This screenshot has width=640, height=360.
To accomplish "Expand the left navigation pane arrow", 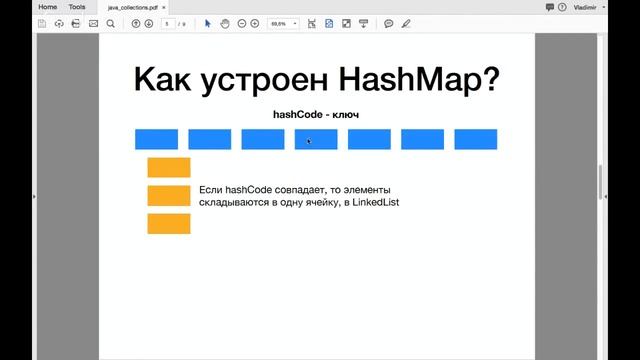I will tap(34, 197).
